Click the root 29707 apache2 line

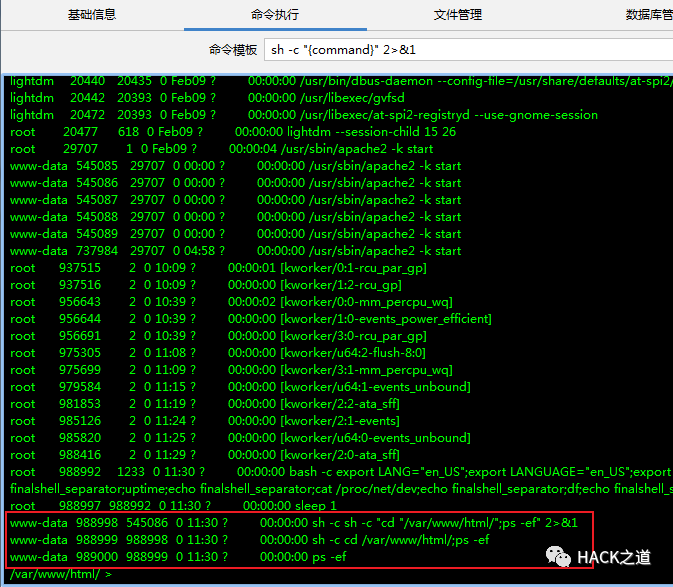[221, 149]
